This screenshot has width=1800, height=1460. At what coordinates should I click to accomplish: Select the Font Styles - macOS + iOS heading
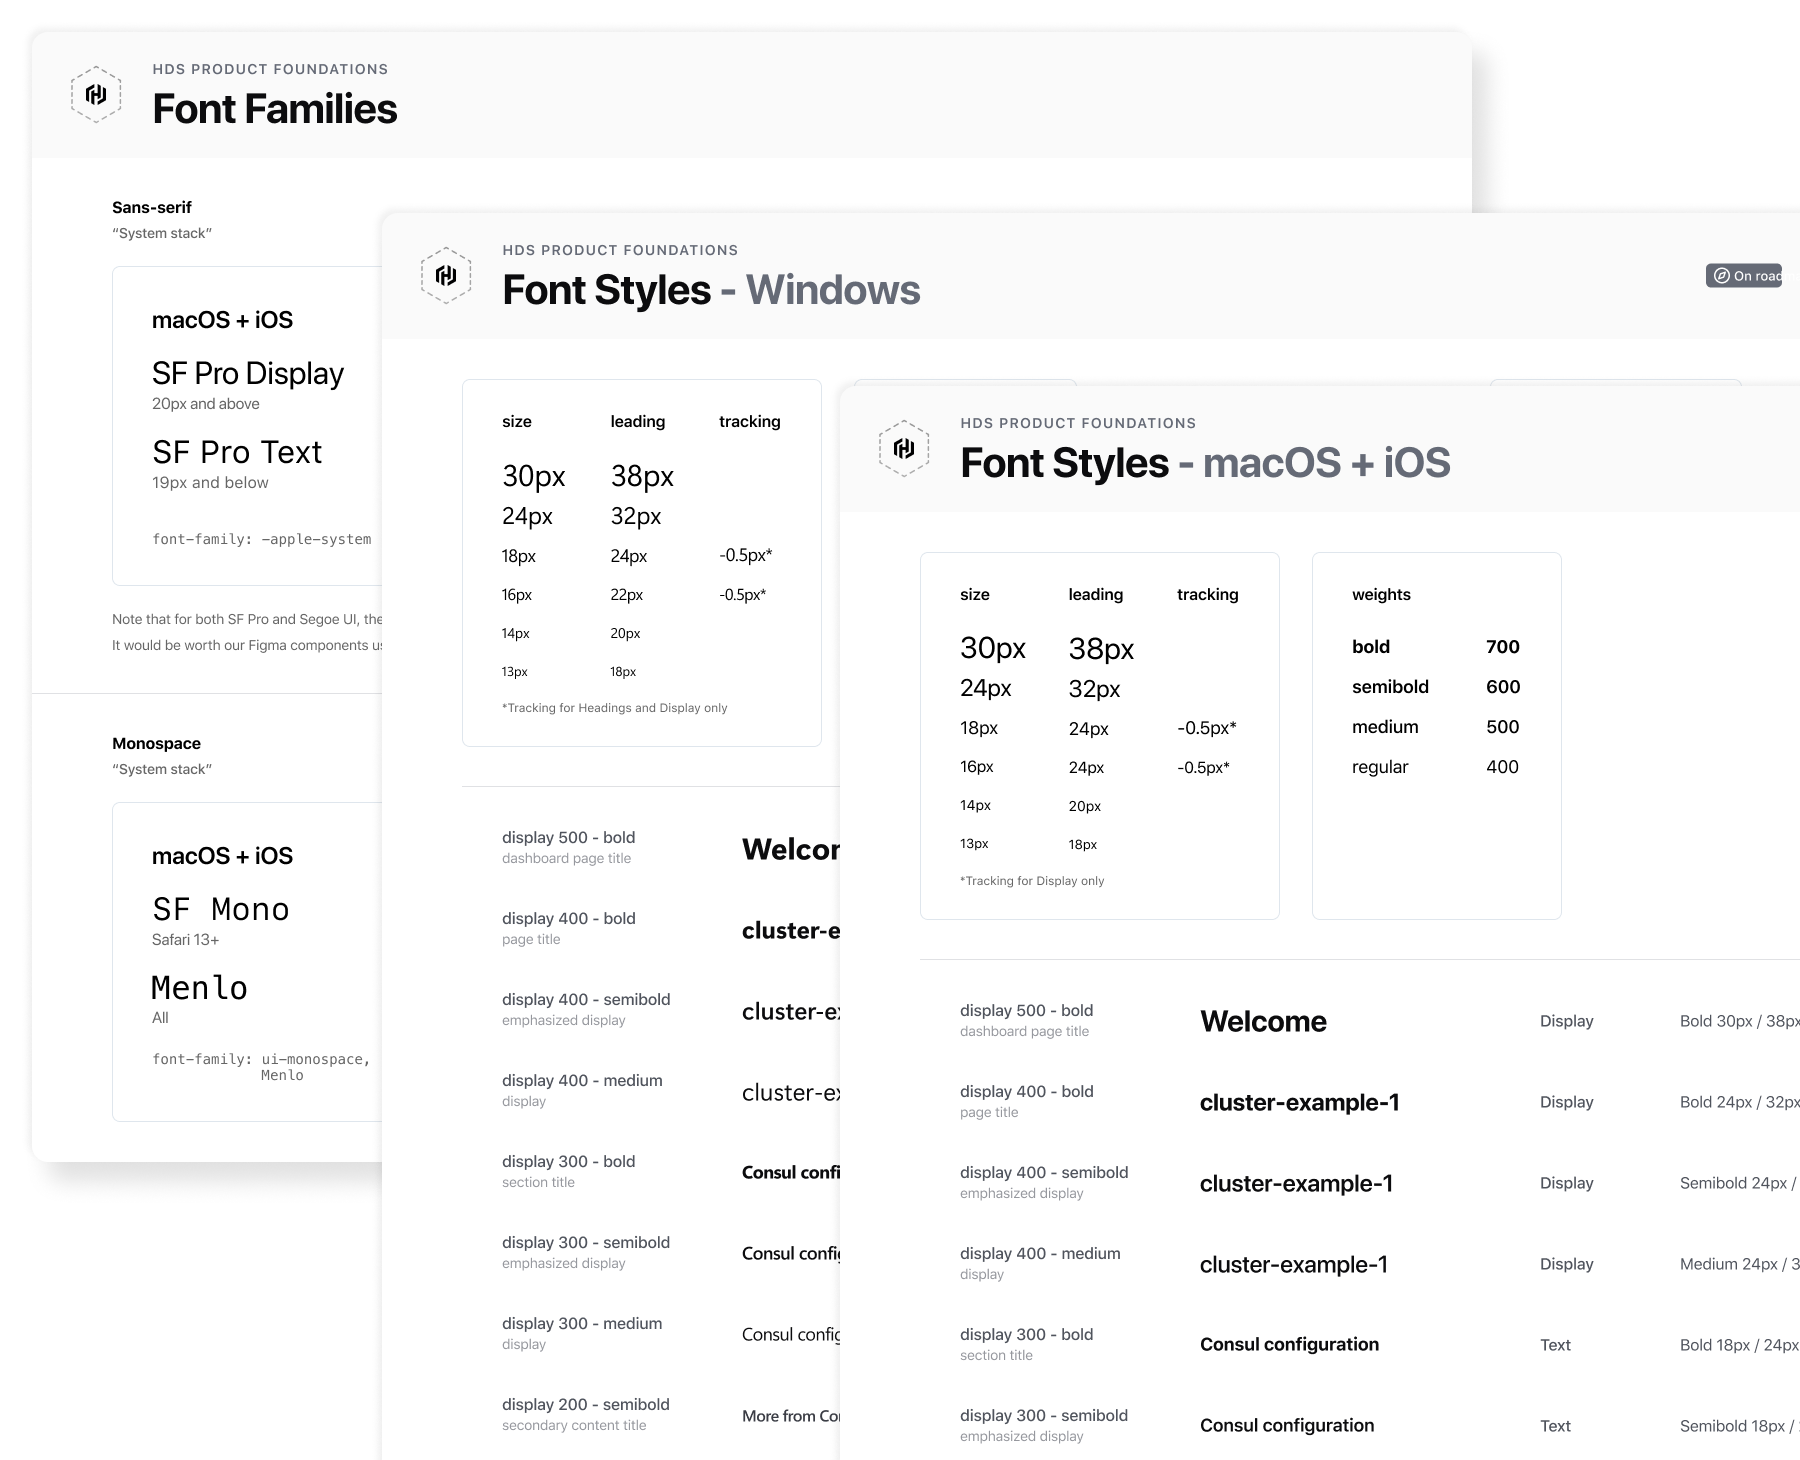(x=1205, y=463)
